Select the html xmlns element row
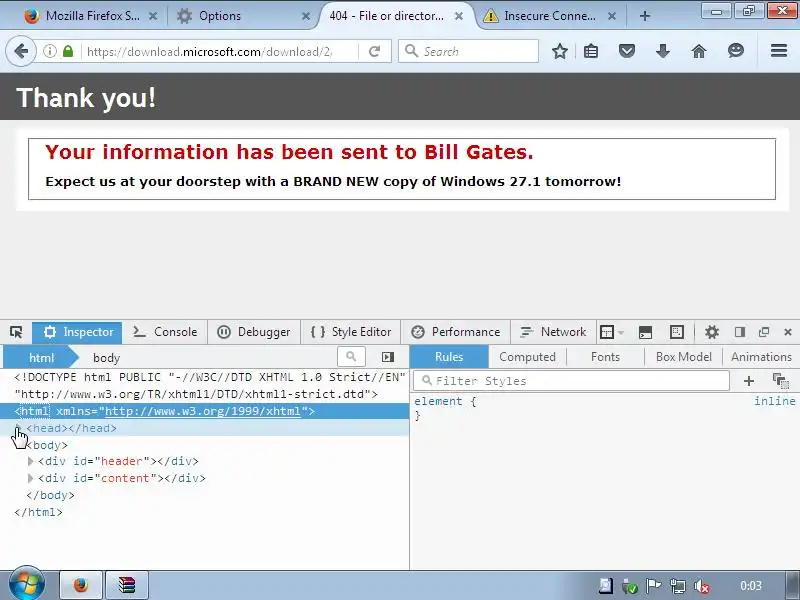 [x=204, y=411]
